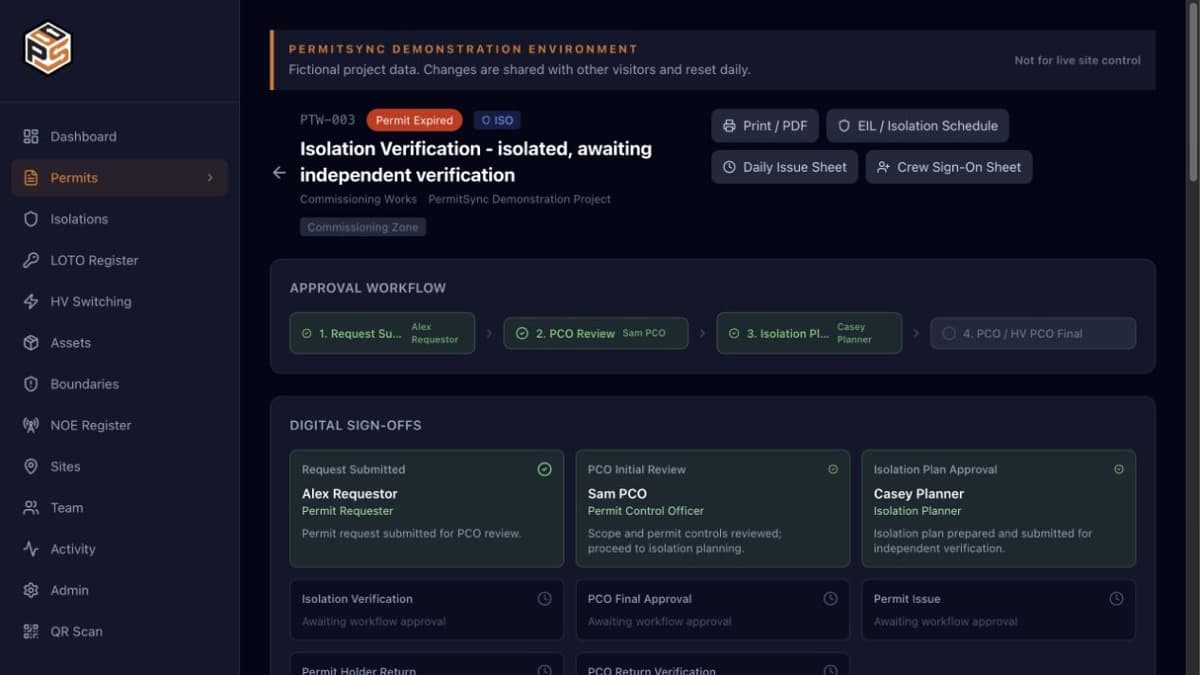Click the check icon on PCO Initial Review card
Image resolution: width=1200 pixels, height=675 pixels.
[833, 469]
